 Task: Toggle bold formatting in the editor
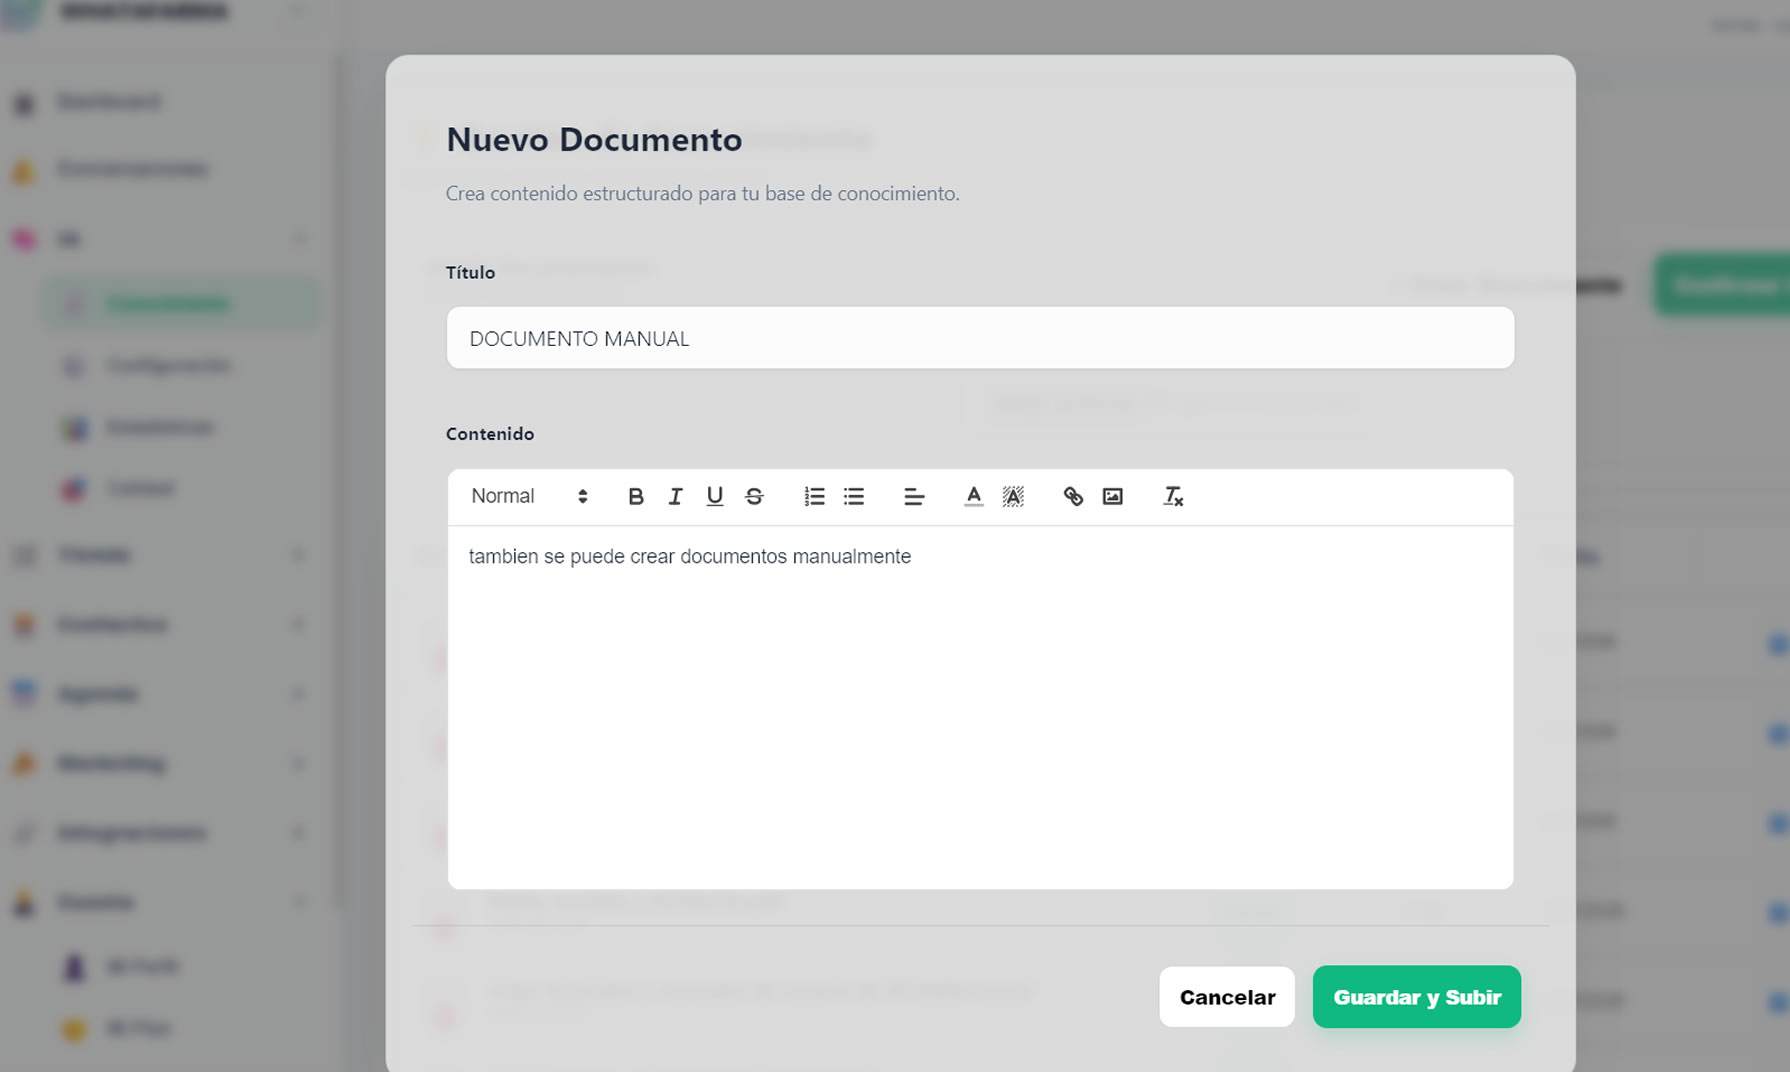636,496
